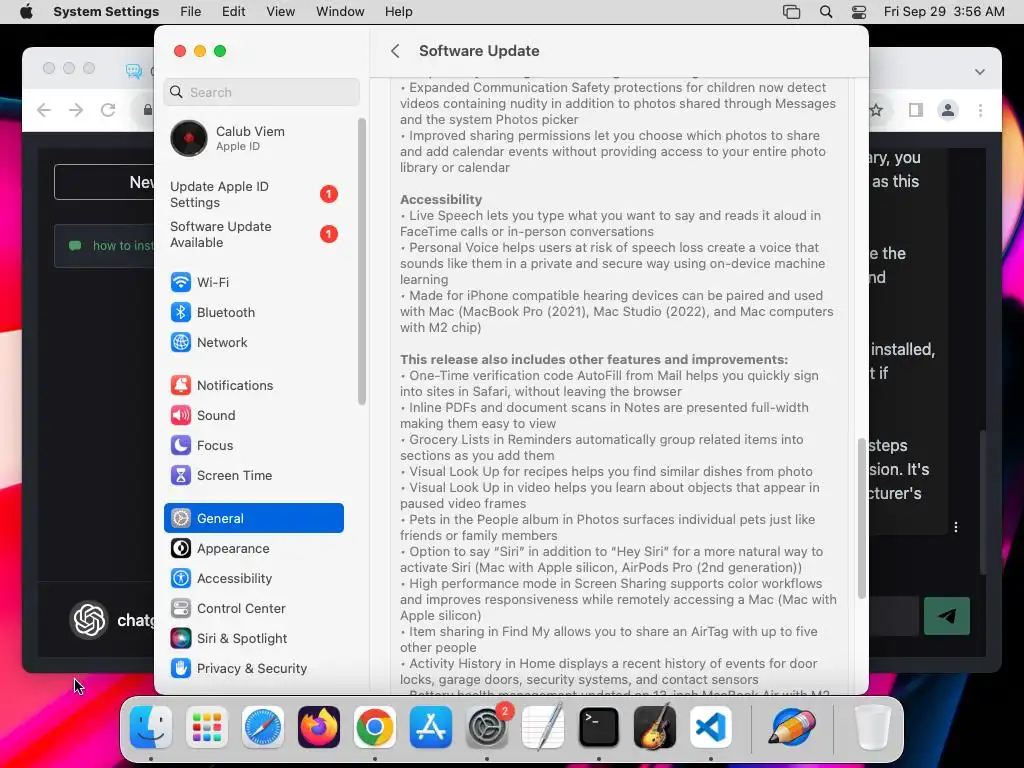Click the Software Update content scrollbar
This screenshot has height=768, width=1024.
coord(861,518)
